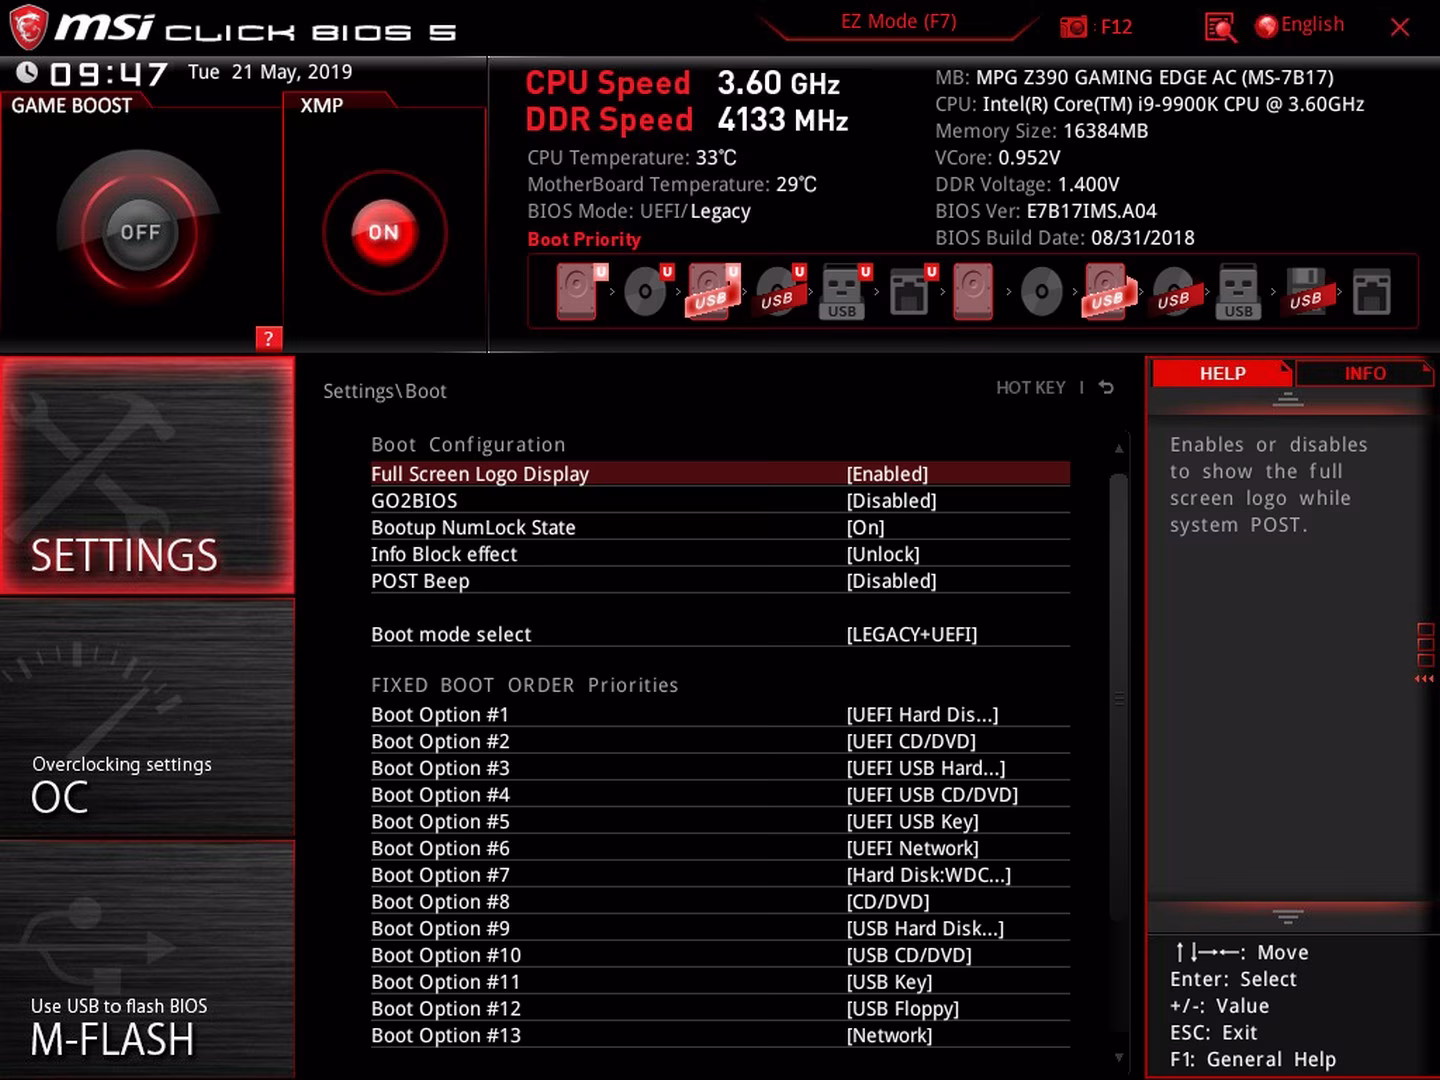This screenshot has height=1080, width=1440.
Task: Select legacy hard disk icon in Boot Priority
Action: pyautogui.click(x=973, y=291)
